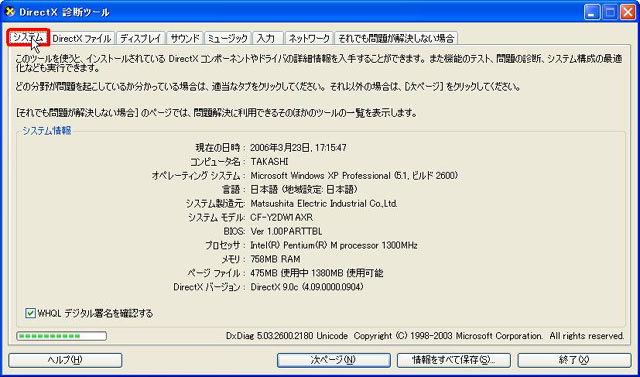Screen dimensions: 640x377
Task: Click the ヘルプ(H) button
Action: (x=65, y=360)
